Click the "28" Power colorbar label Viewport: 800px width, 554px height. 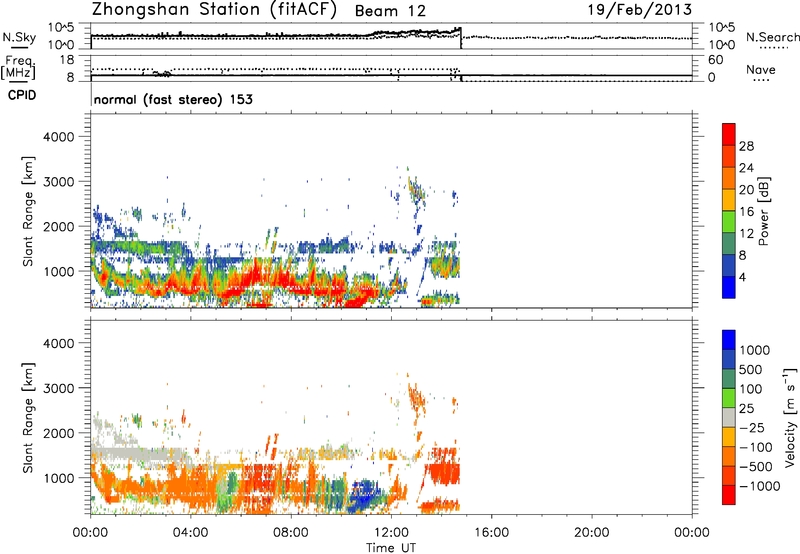(x=746, y=146)
